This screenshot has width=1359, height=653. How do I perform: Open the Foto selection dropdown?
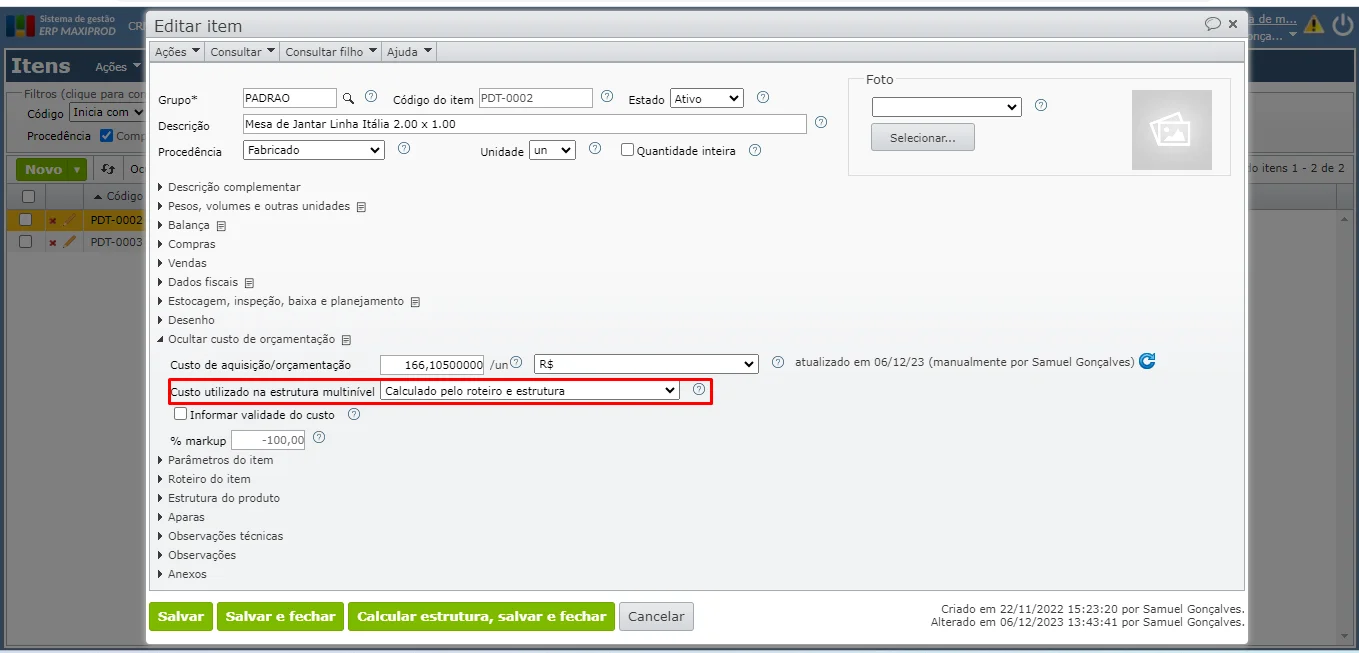[946, 107]
